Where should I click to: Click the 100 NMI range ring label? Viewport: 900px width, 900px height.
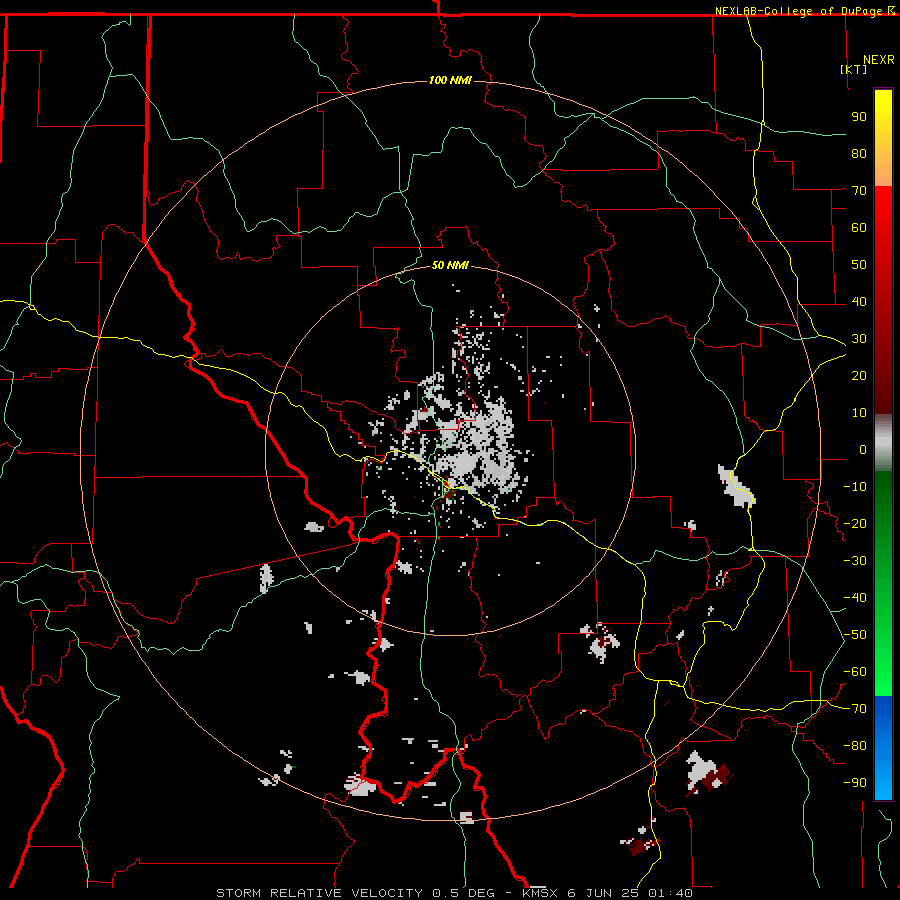click(450, 80)
